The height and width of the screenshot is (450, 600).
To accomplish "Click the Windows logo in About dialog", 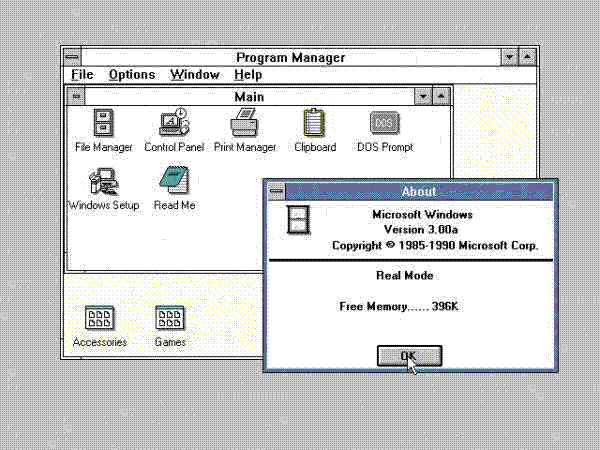I will coord(298,220).
